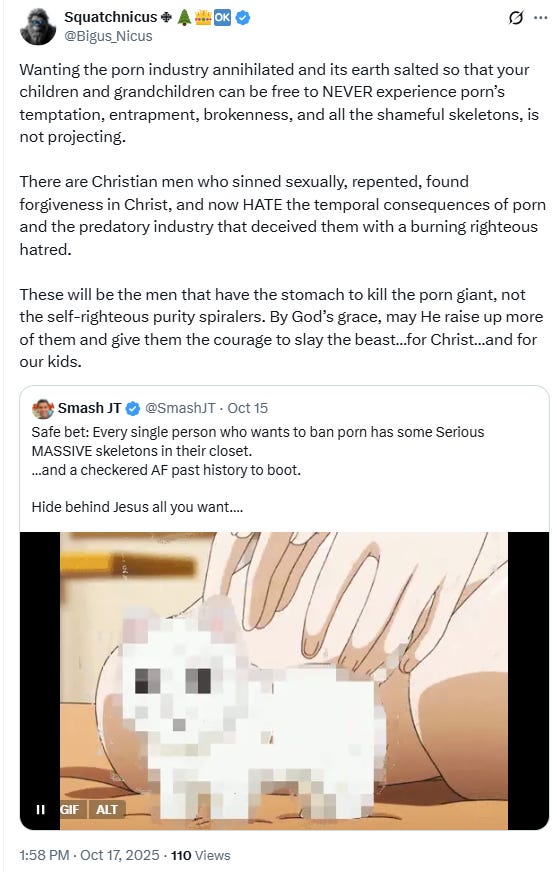The width and height of the screenshot is (557, 872).
Task: Click the Oct 15 quoted tweet date
Action: (247, 408)
